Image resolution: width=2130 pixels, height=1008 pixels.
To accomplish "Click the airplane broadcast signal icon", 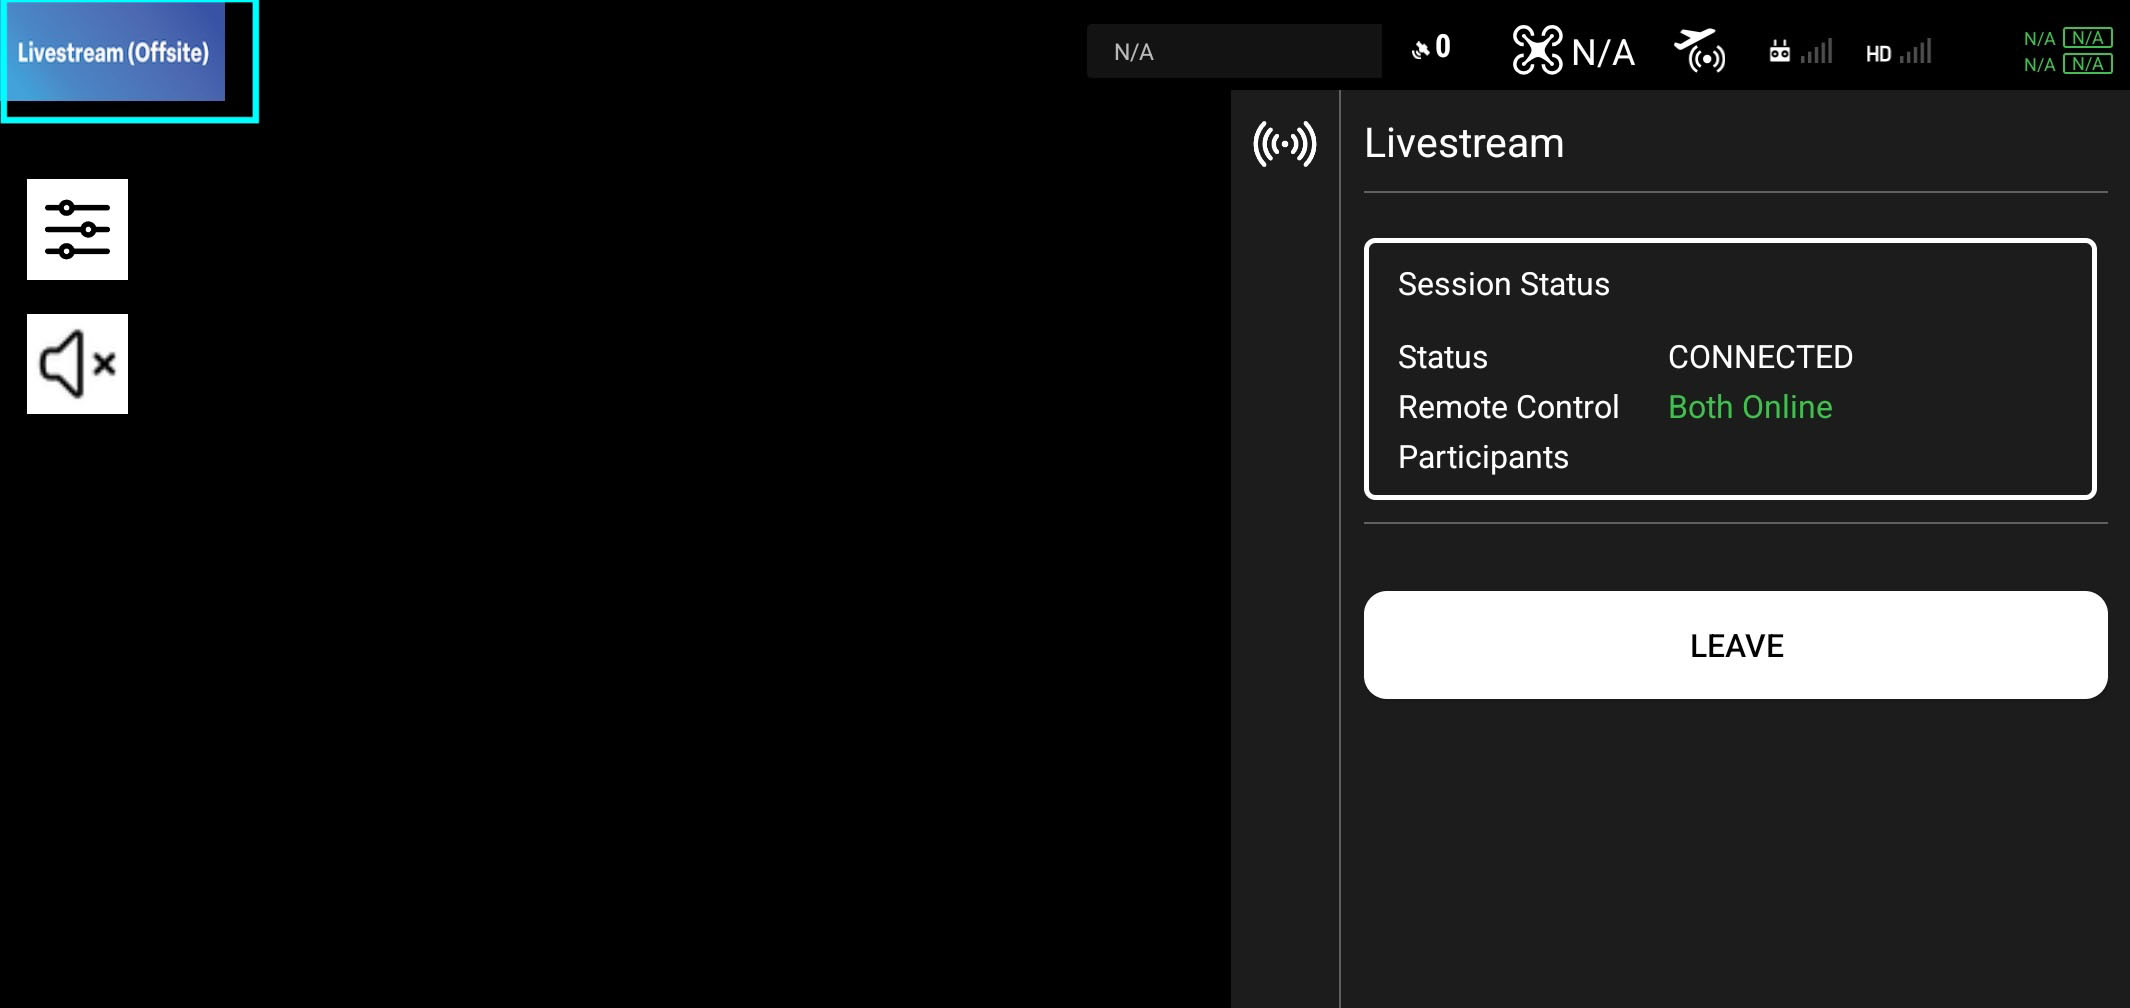I will [x=1699, y=50].
